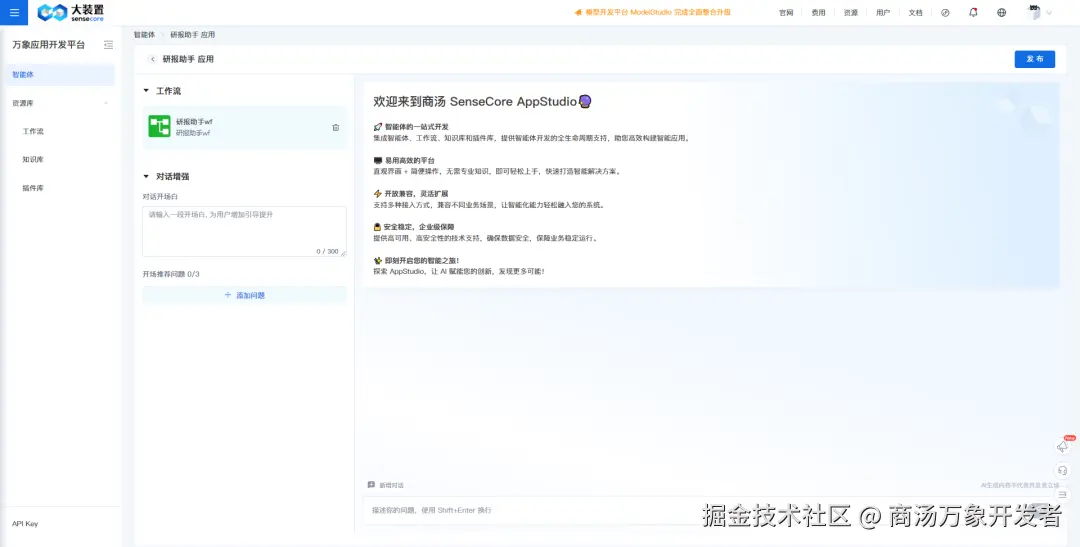Open API Key in the sidebar
The width and height of the screenshot is (1080, 547).
[x=25, y=524]
